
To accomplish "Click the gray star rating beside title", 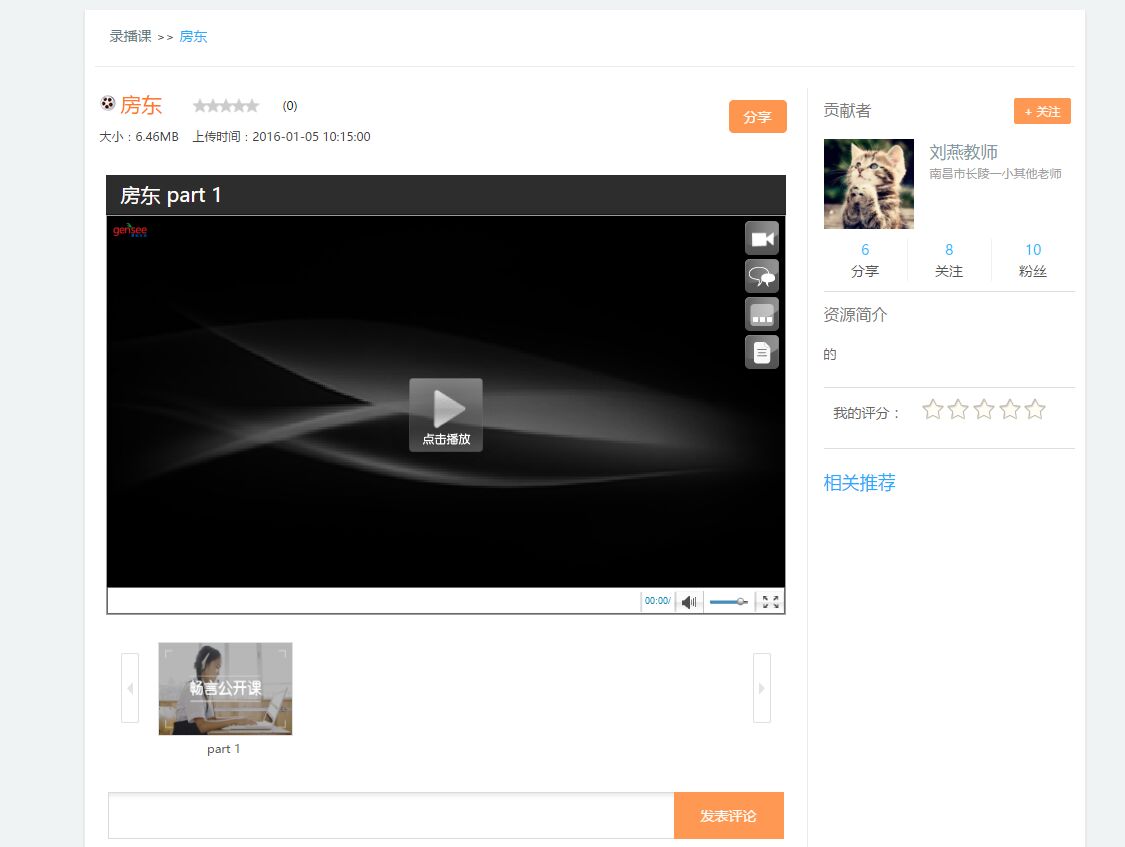I will [x=226, y=106].
